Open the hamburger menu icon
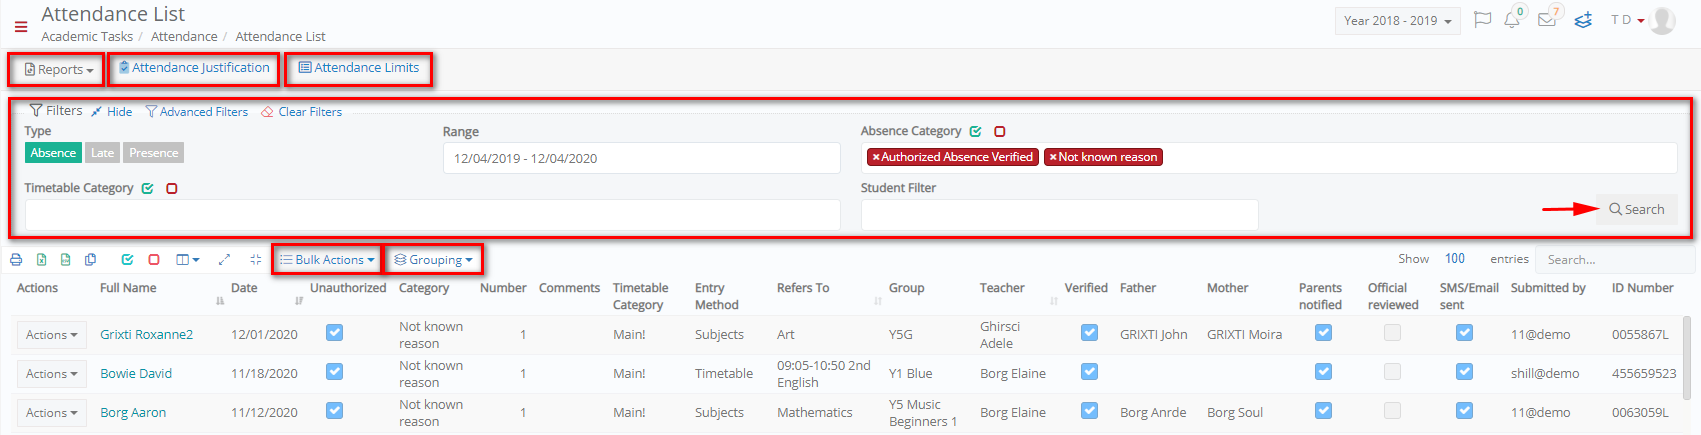 (x=21, y=27)
